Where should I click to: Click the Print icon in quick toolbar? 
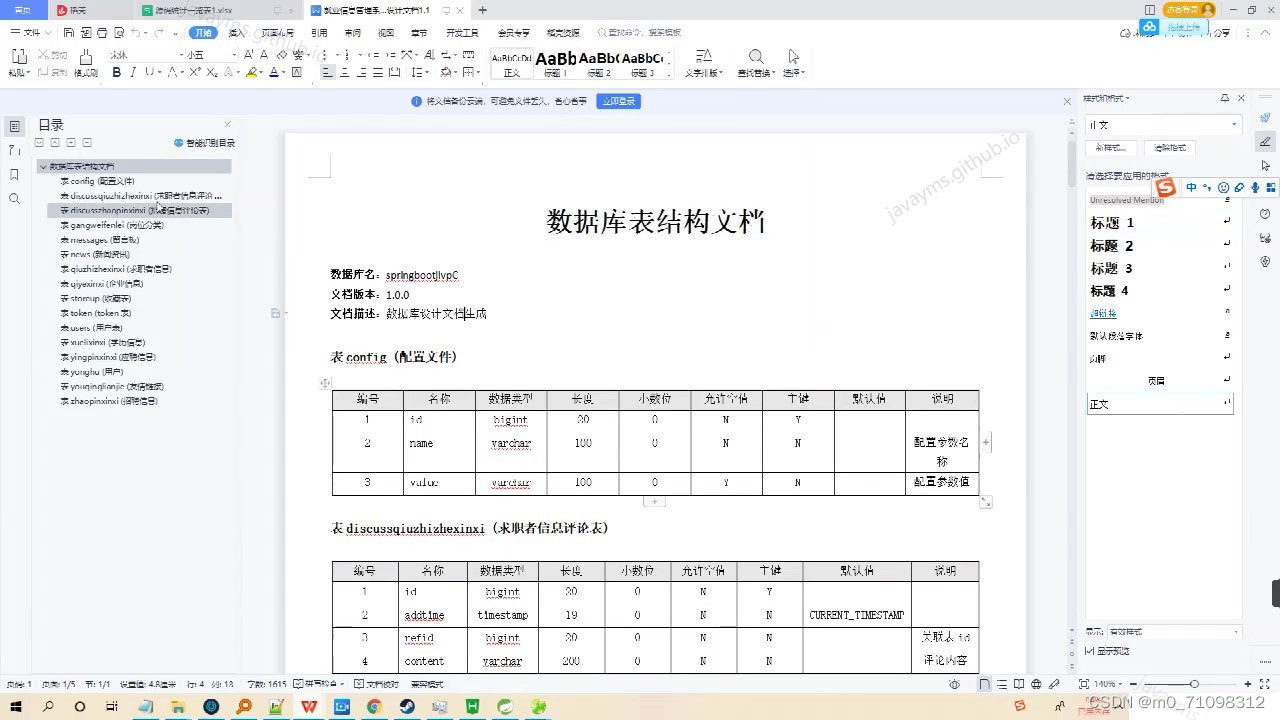click(103, 33)
